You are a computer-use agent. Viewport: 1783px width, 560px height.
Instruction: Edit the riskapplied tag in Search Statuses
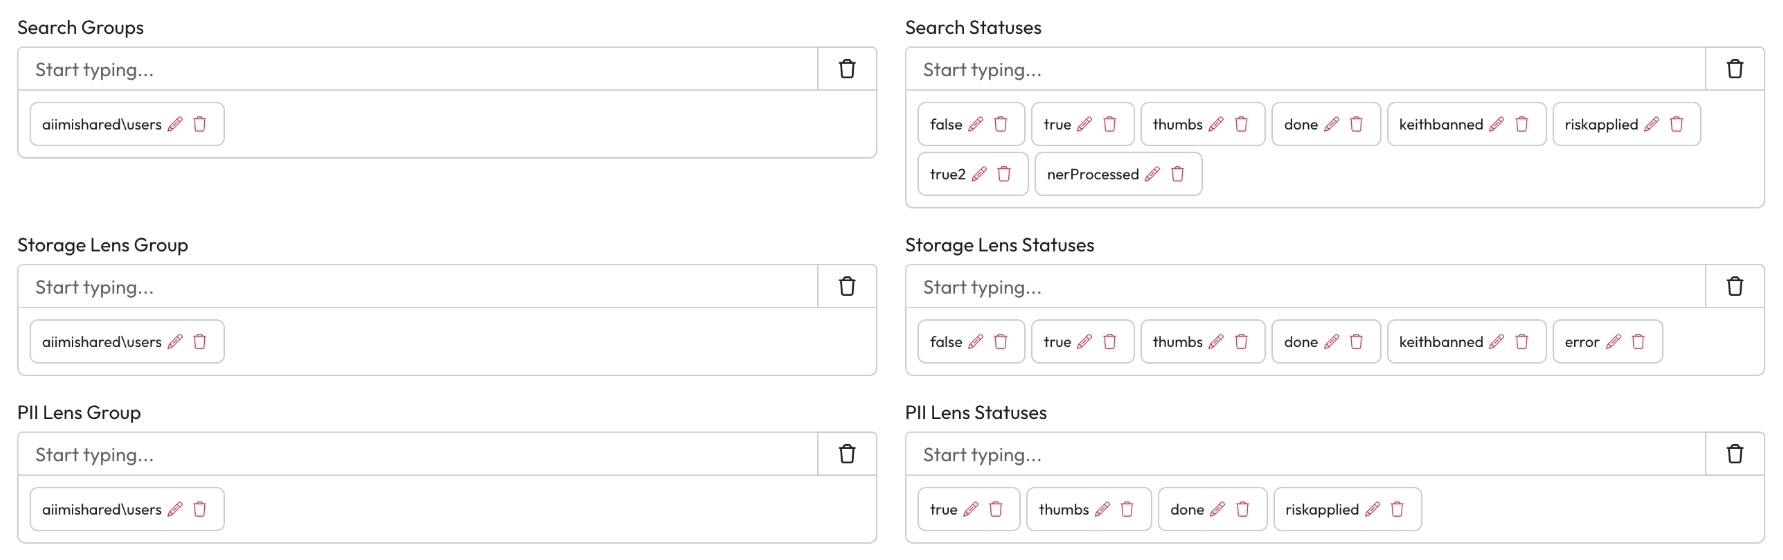(1651, 124)
